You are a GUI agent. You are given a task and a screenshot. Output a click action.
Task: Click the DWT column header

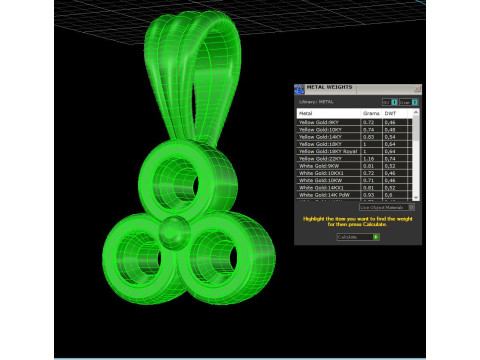point(395,113)
